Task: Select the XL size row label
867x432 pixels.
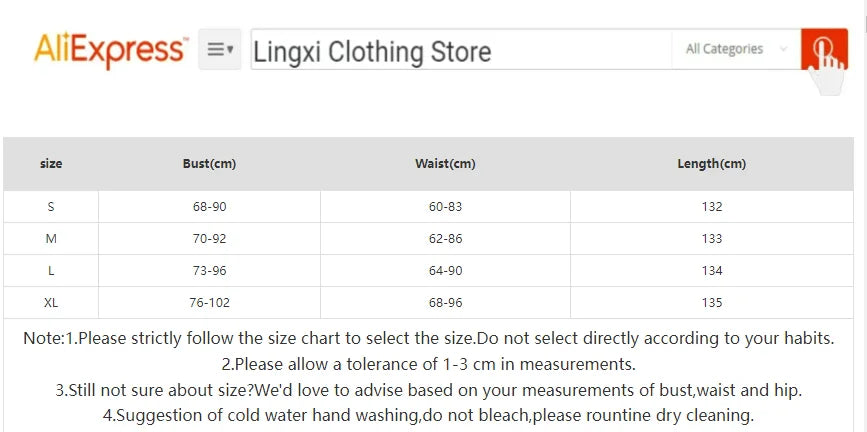Action: pos(51,303)
